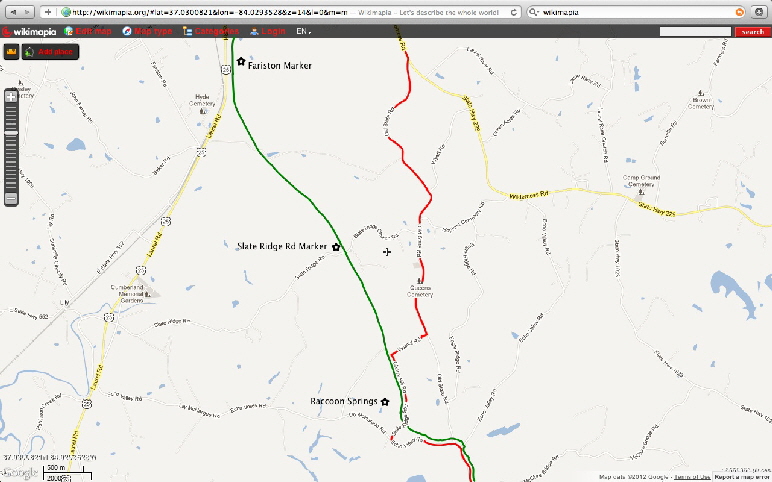Expand the EN language selector
772x482 pixels.
point(304,31)
